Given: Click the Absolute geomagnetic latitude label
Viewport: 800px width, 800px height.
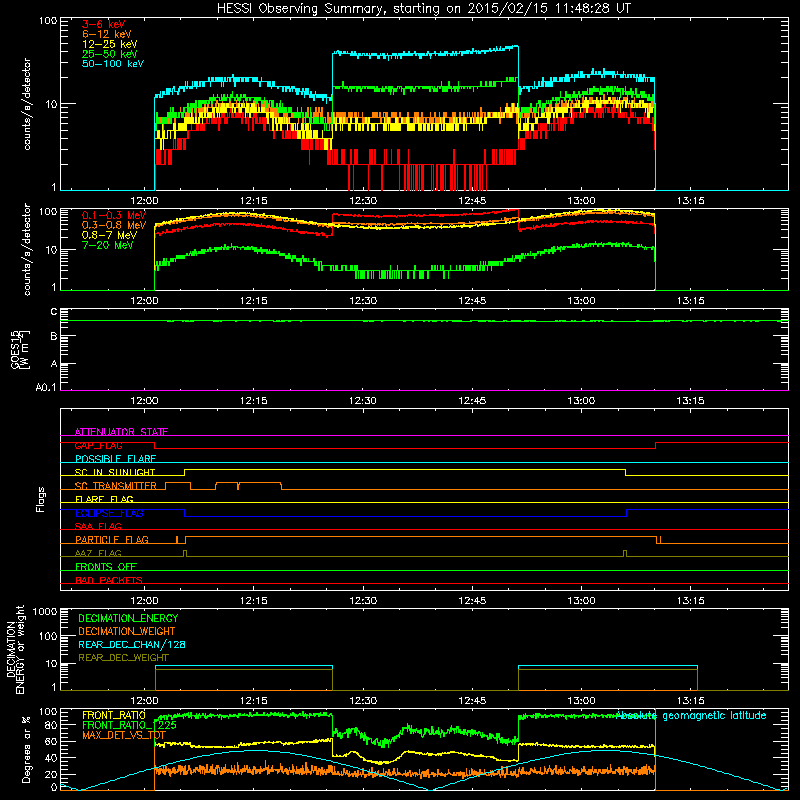Looking at the screenshot, I should pyautogui.click(x=691, y=716).
